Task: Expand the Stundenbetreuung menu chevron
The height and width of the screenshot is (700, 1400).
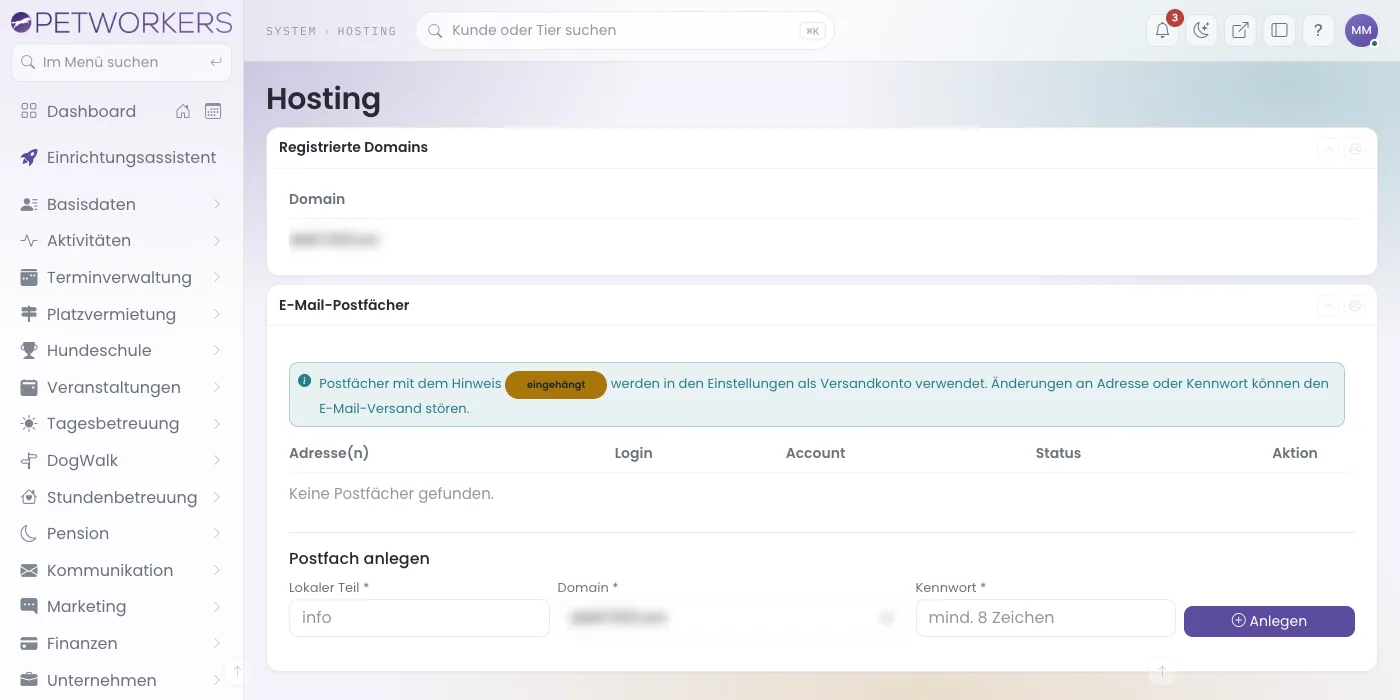Action: [217, 497]
